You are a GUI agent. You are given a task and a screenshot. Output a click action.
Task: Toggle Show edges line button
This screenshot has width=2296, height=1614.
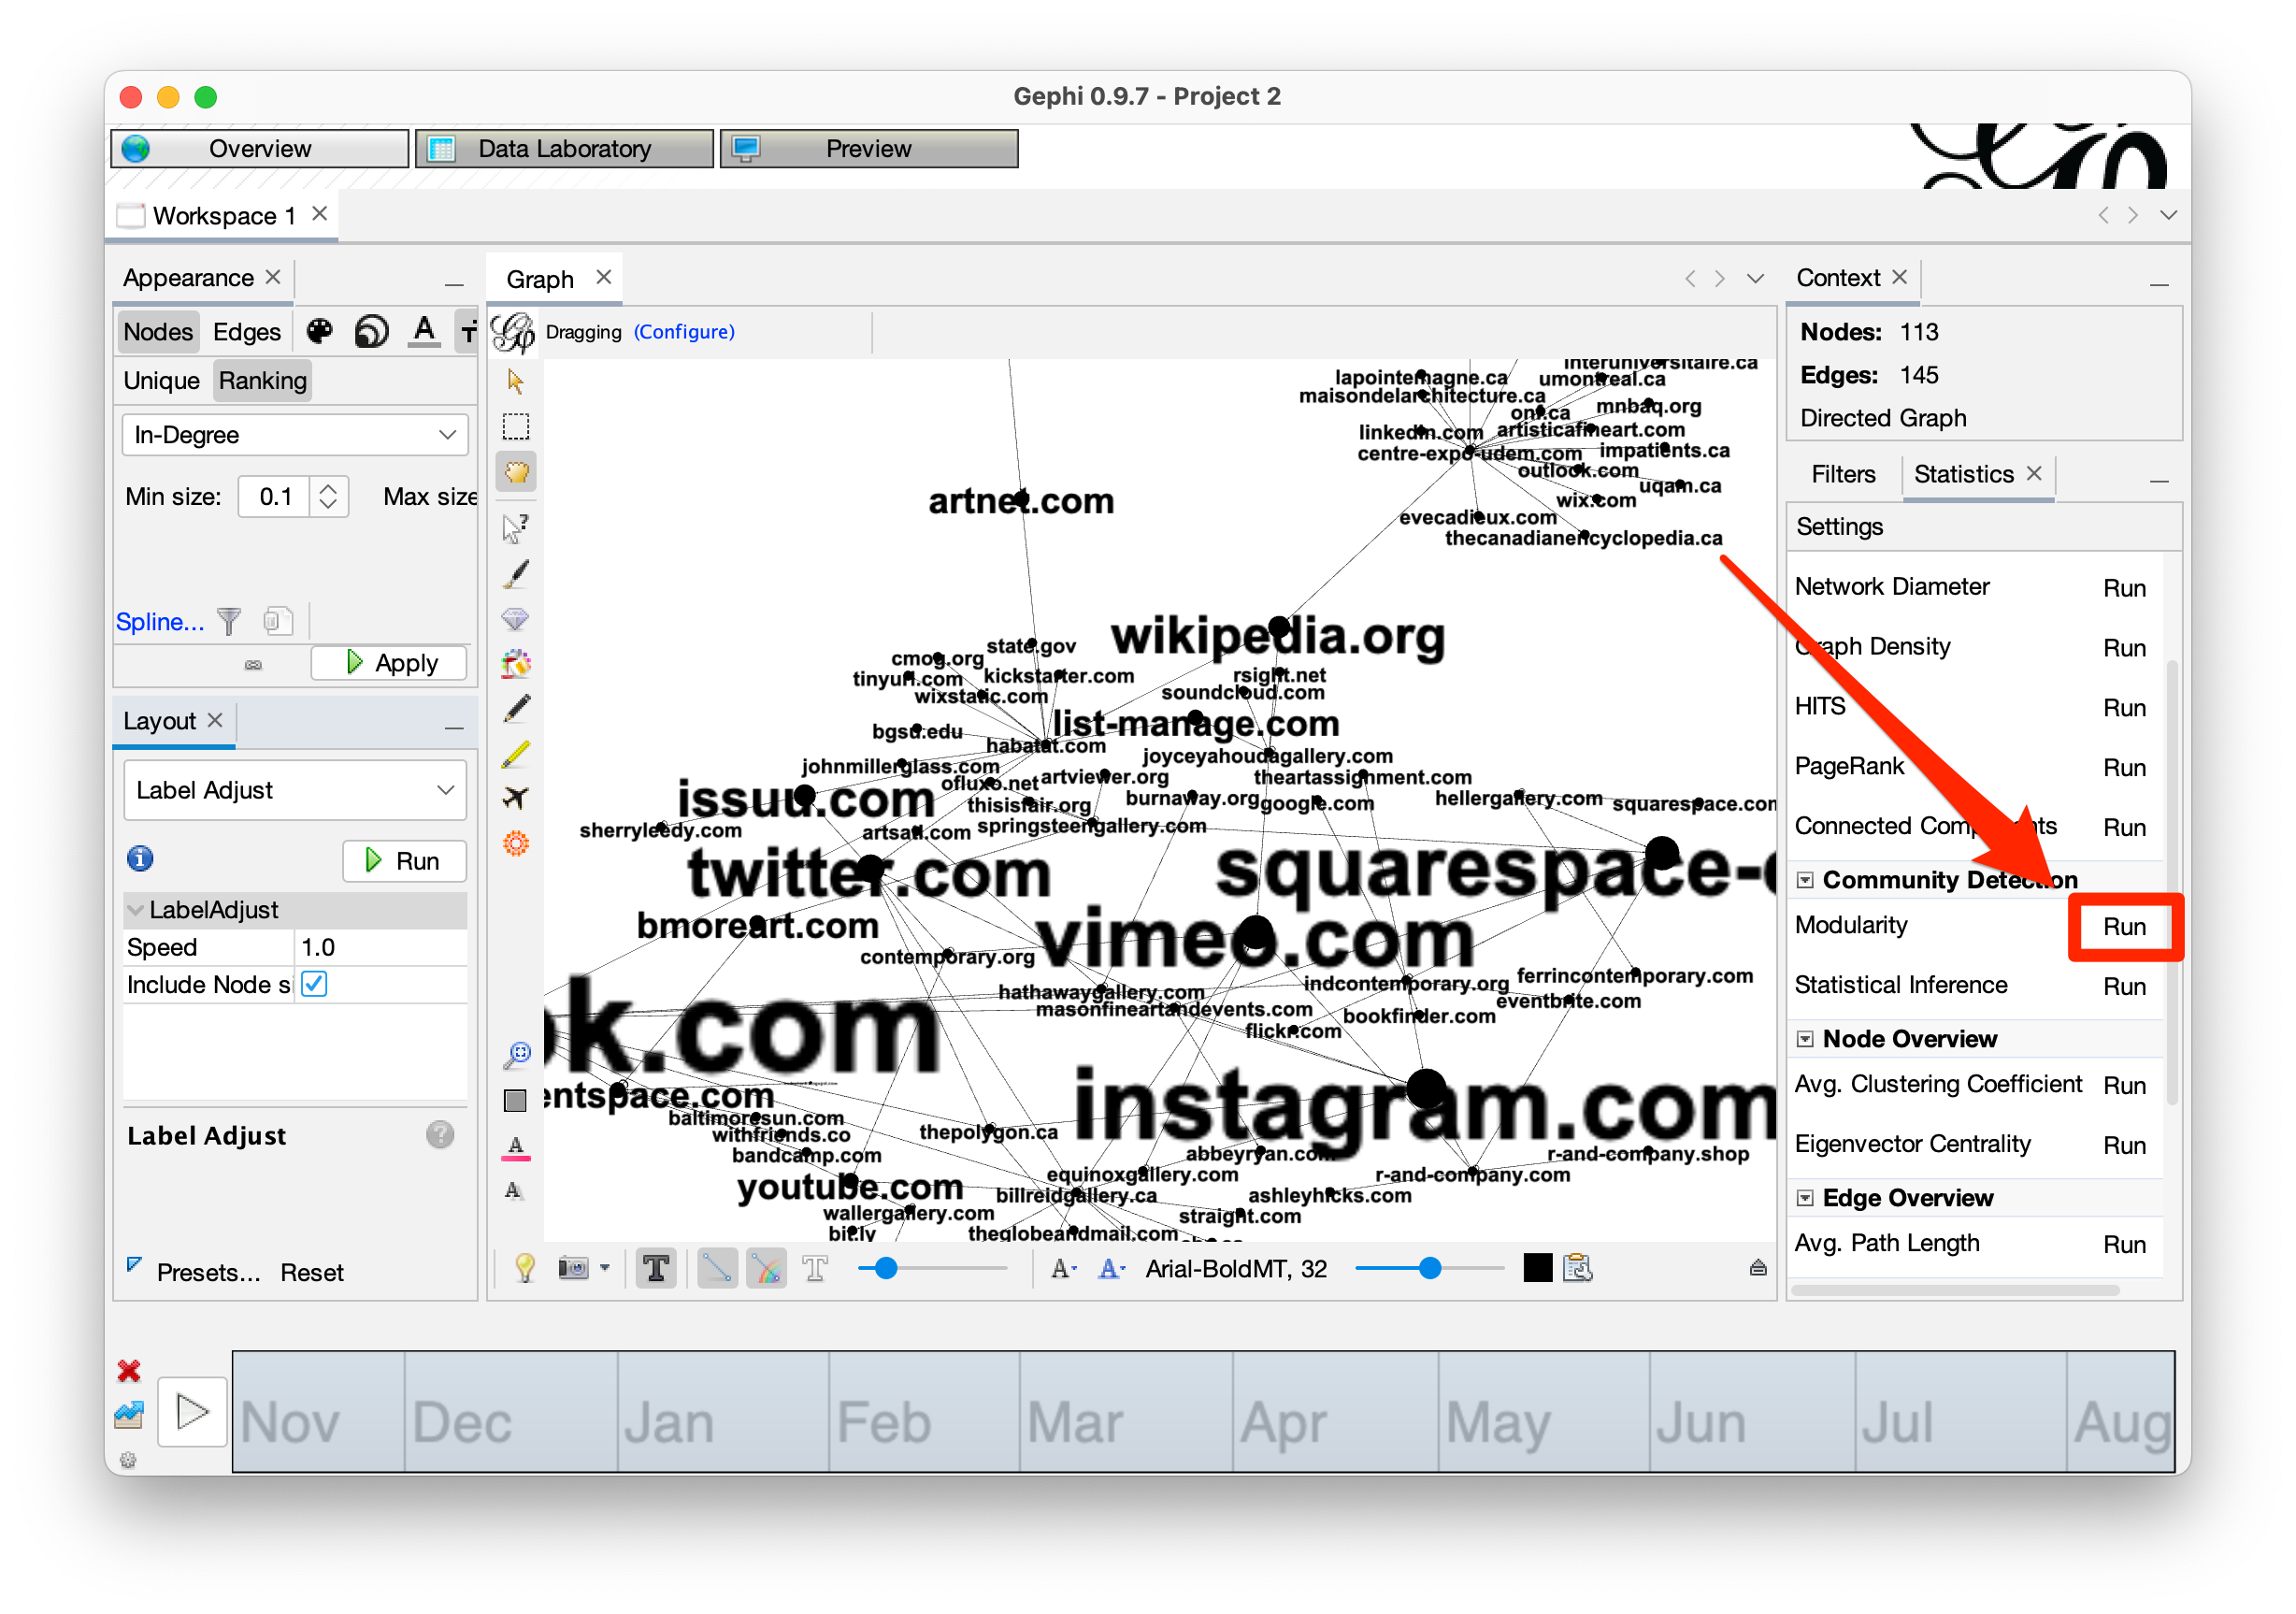(717, 1269)
